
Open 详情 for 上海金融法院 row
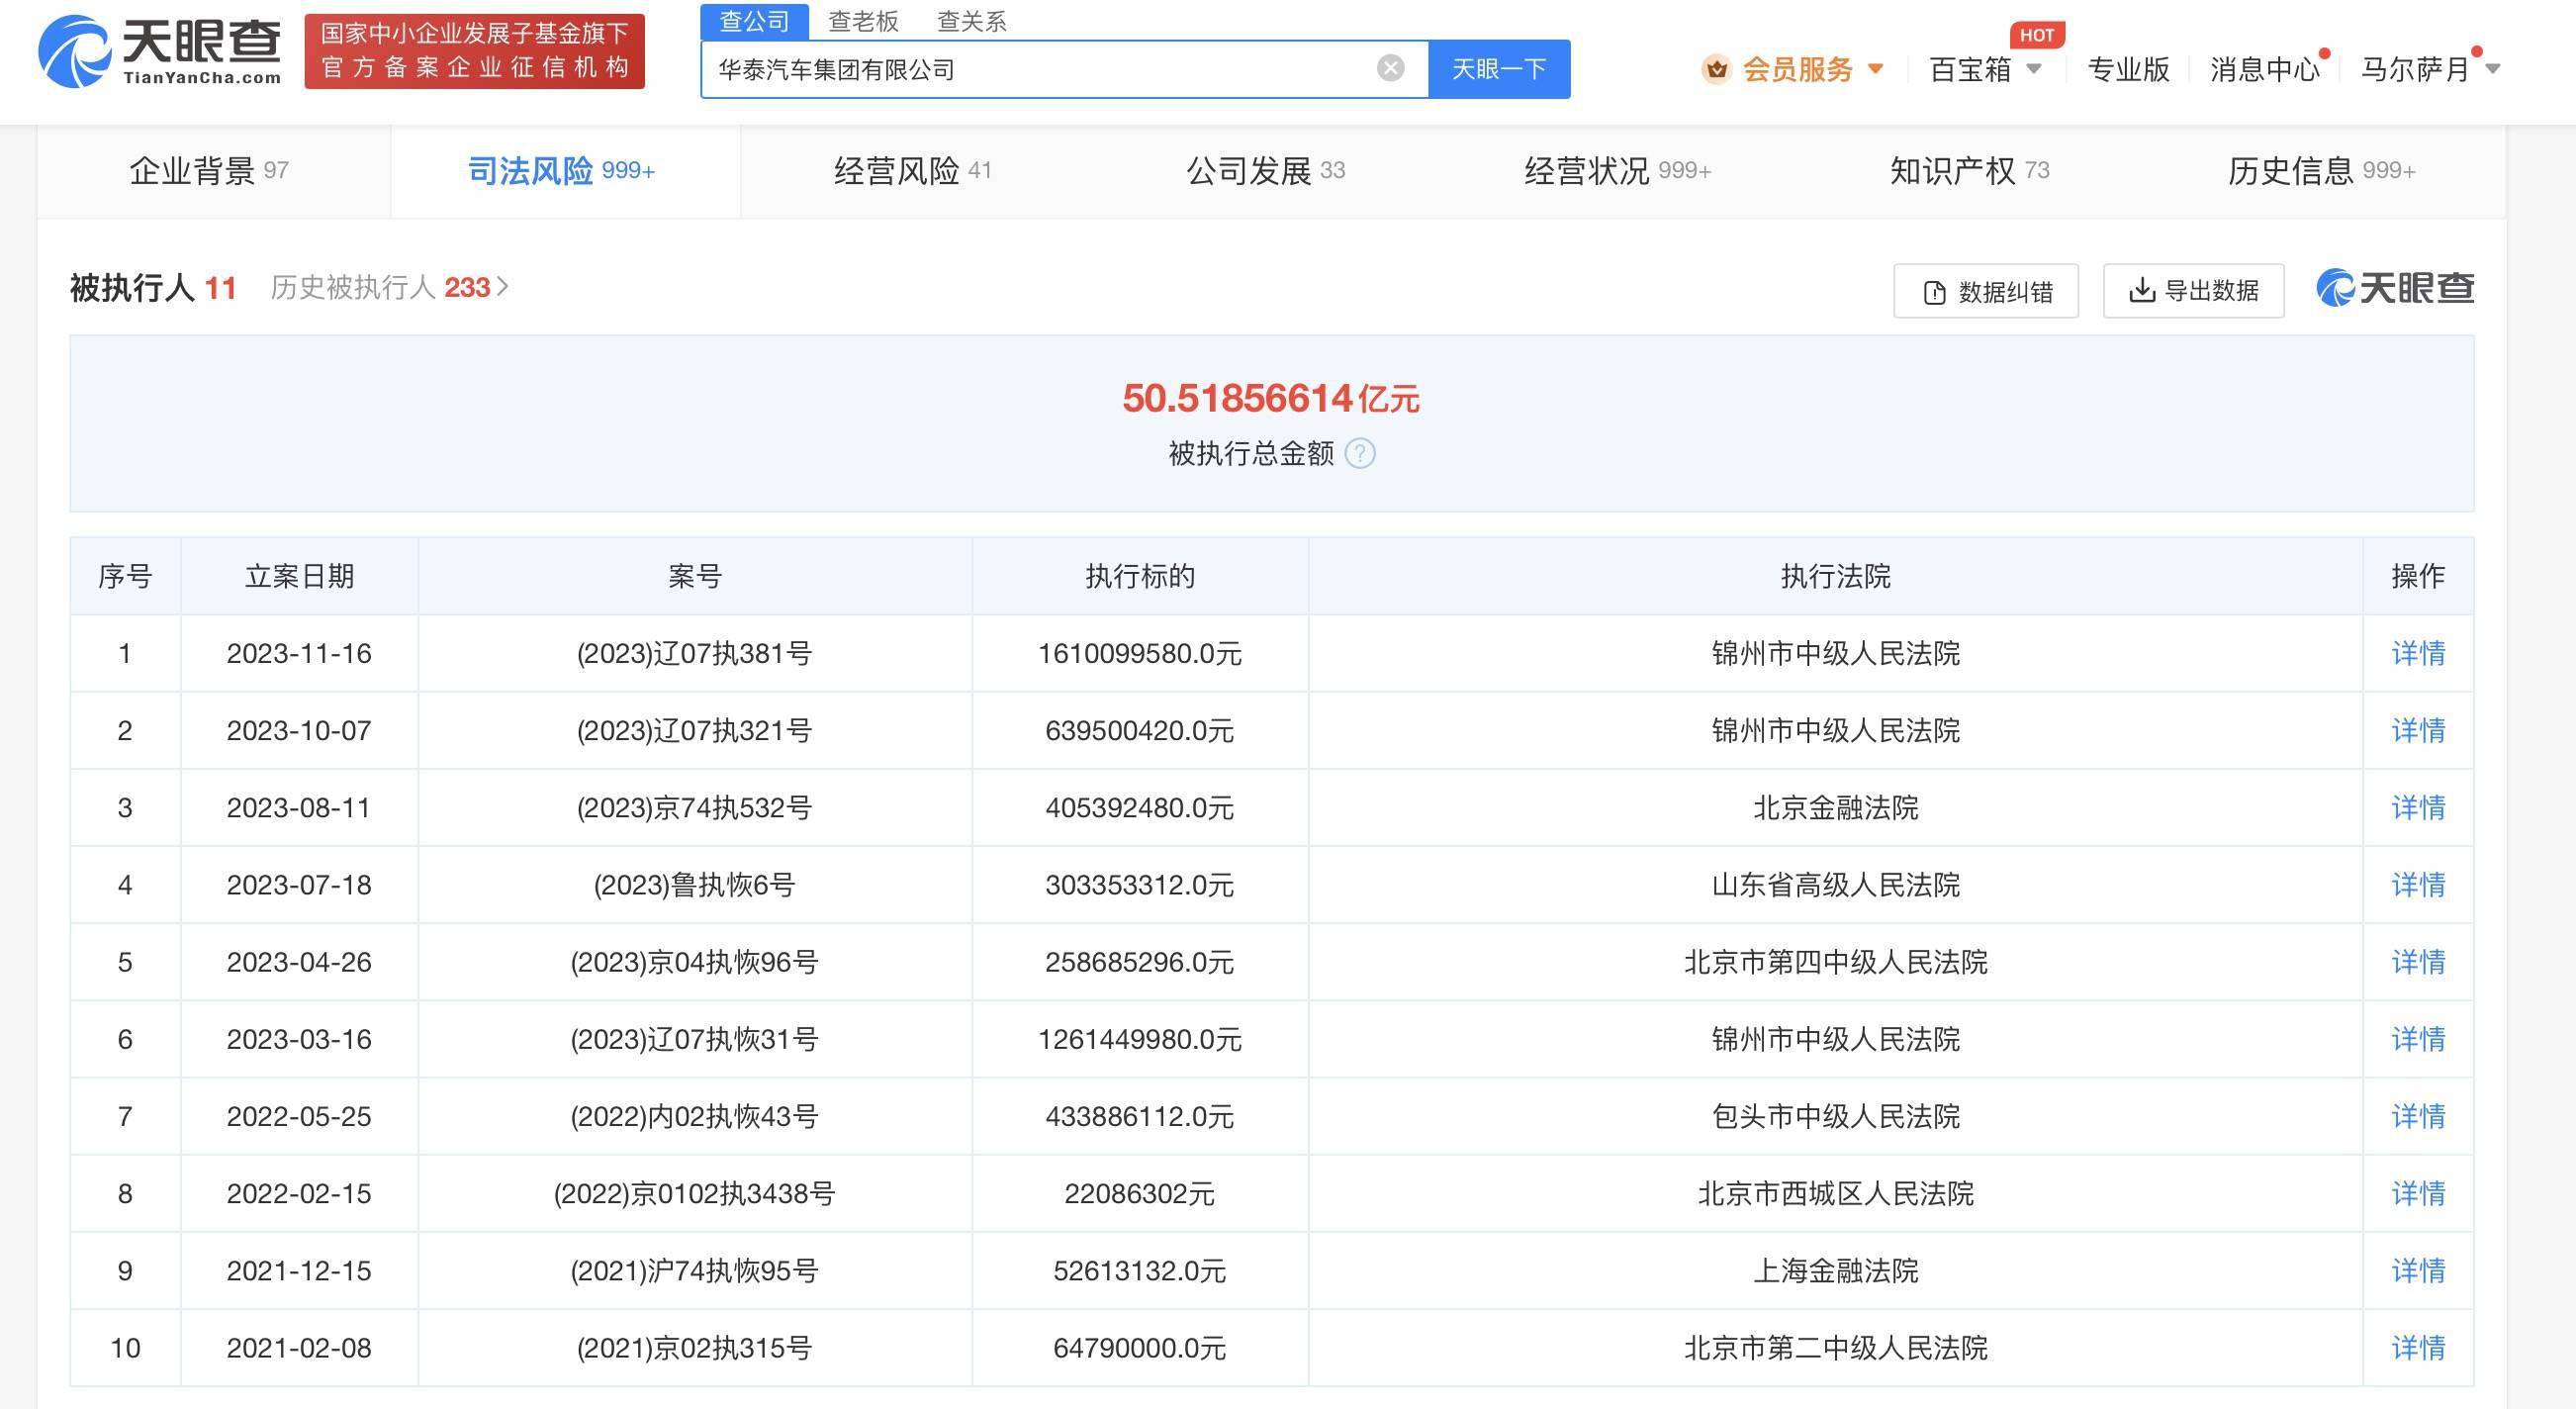[x=2417, y=1270]
